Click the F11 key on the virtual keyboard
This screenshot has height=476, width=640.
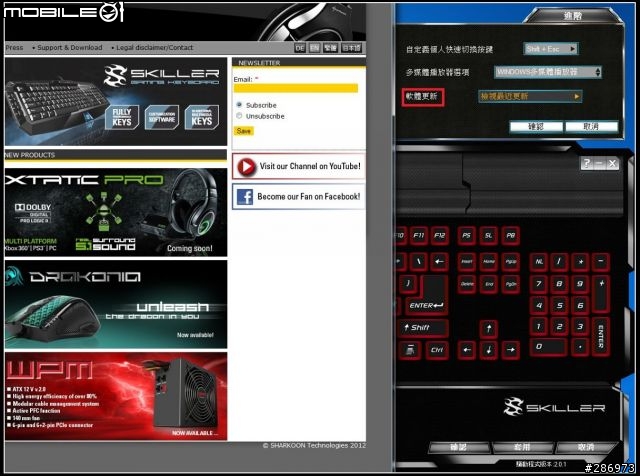point(418,236)
